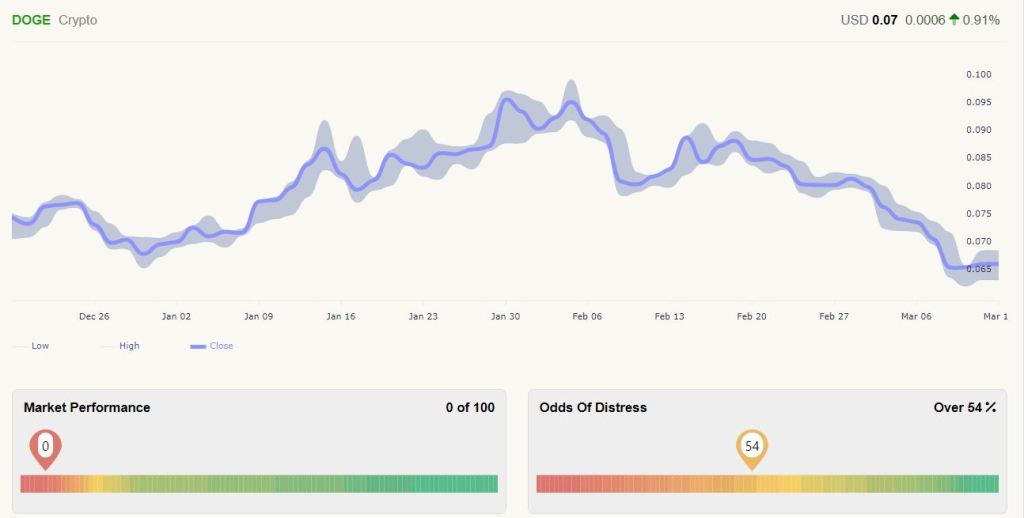The image size is (1024, 518).
Task: Click the Market Performance gradient bar
Action: pyautogui.click(x=259, y=484)
